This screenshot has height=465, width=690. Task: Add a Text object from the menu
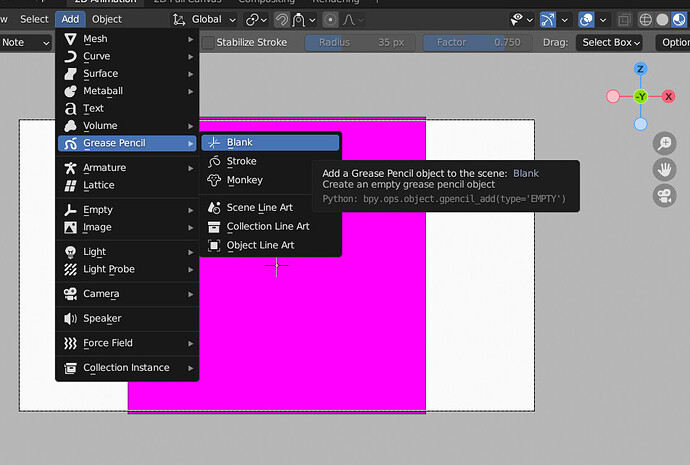tap(127, 108)
